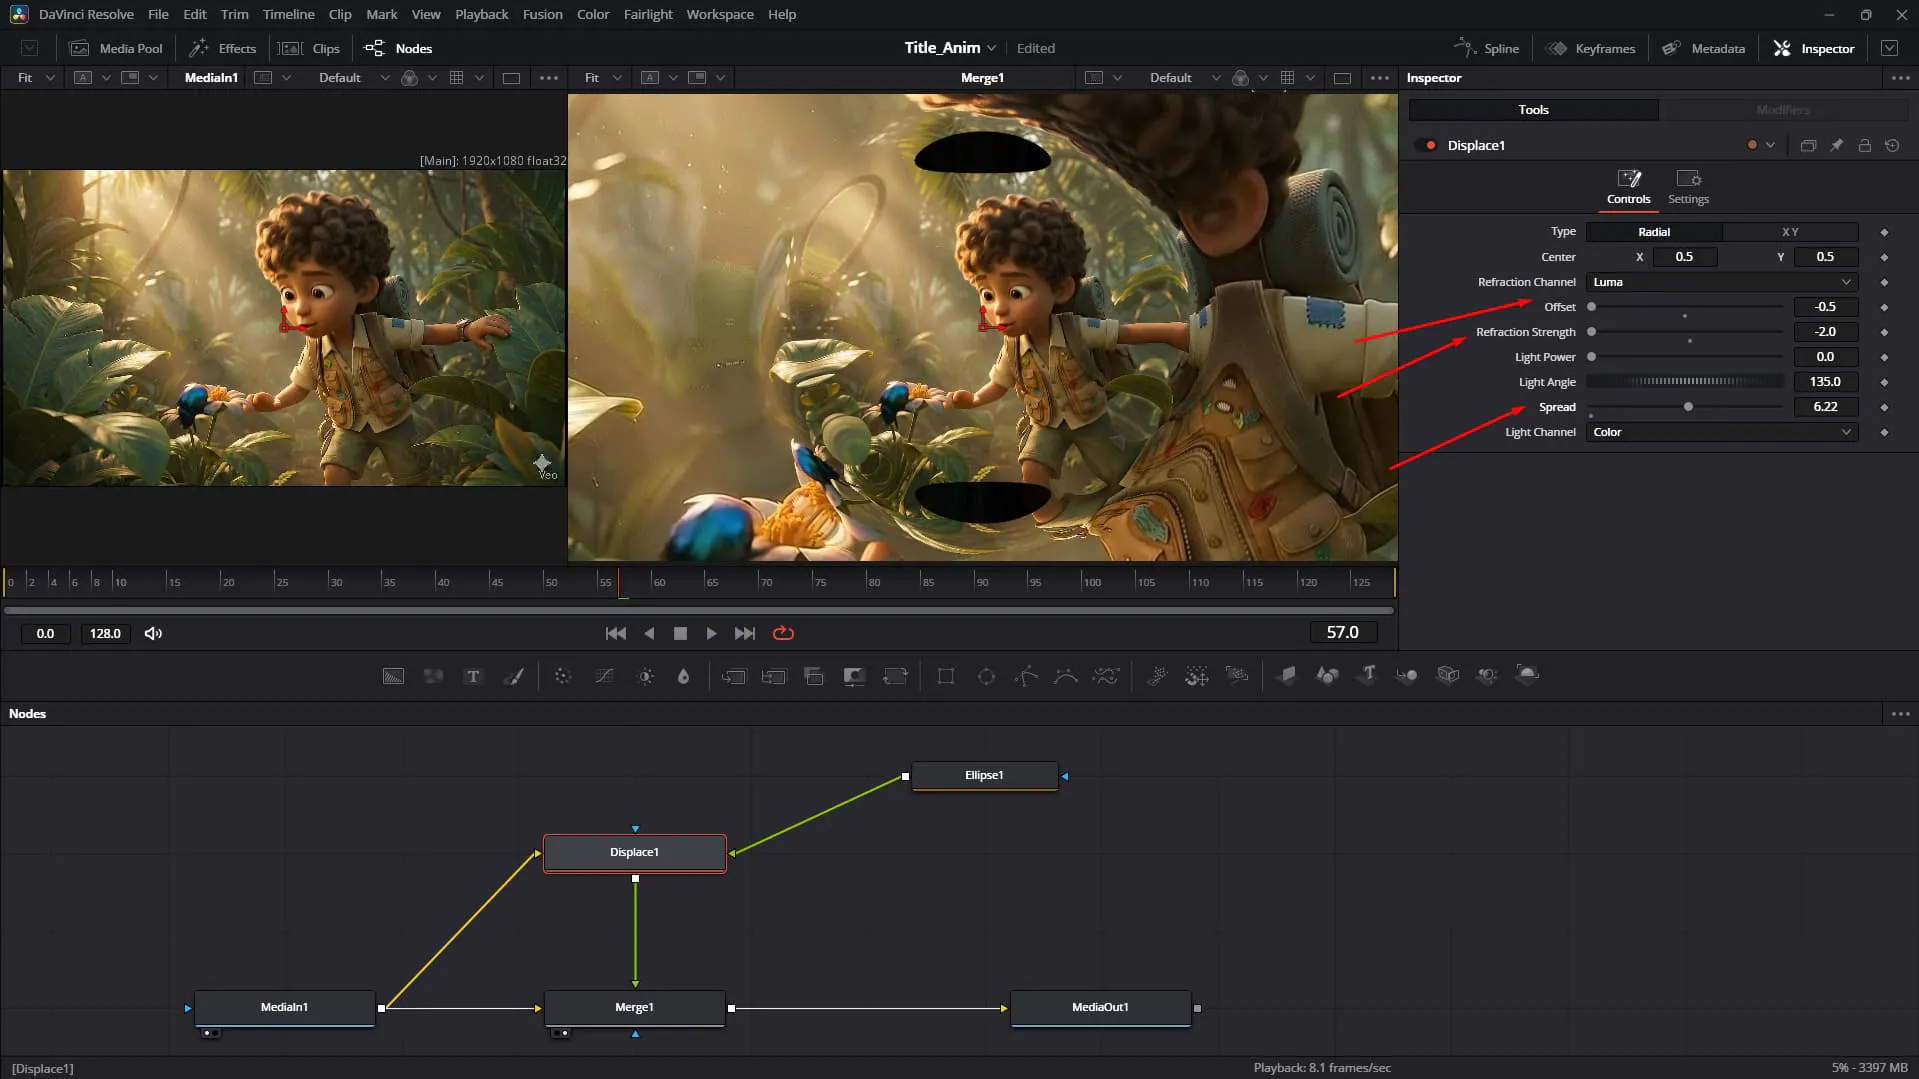Screen dimensions: 1919x1079
Task: Expand the Refraction Channel Luma dropdown
Action: click(x=1721, y=282)
